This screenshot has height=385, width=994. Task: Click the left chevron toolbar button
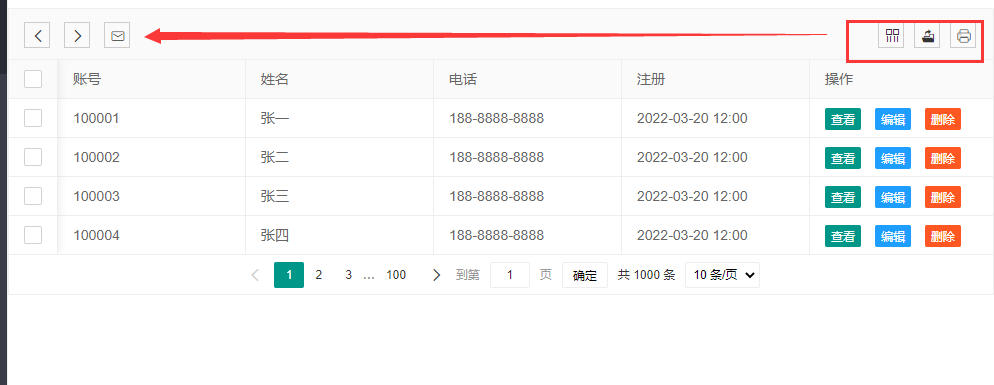click(x=37, y=36)
